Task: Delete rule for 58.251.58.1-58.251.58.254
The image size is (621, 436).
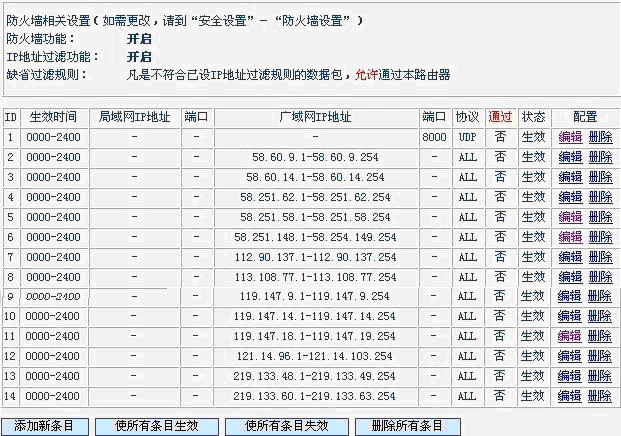Action: click(600, 217)
